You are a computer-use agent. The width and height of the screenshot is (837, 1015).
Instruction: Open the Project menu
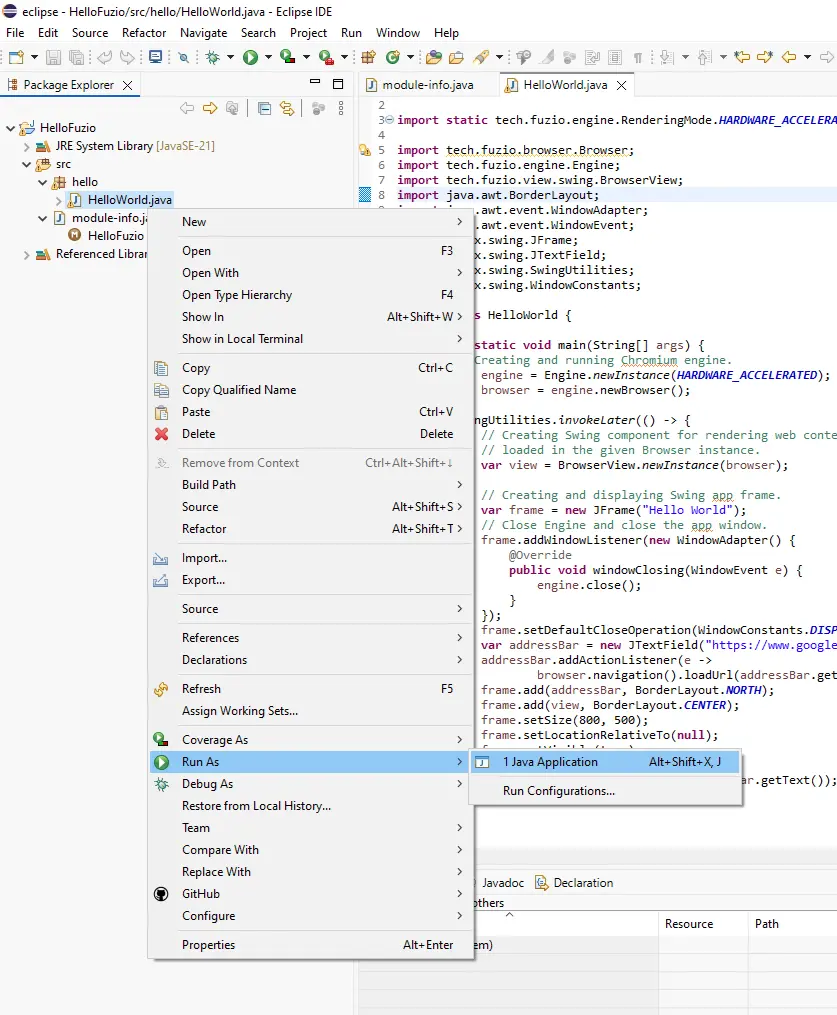click(x=308, y=32)
